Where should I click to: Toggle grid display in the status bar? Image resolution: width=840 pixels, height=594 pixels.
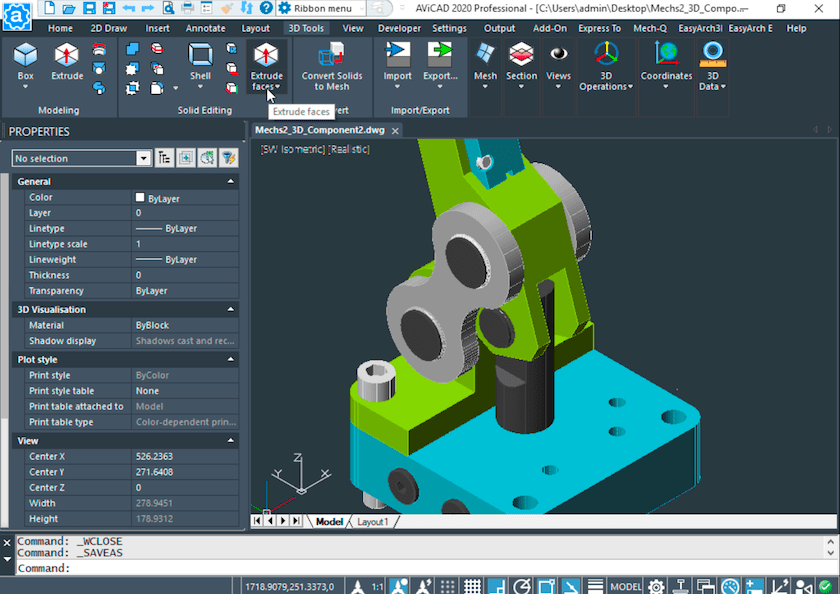474,585
